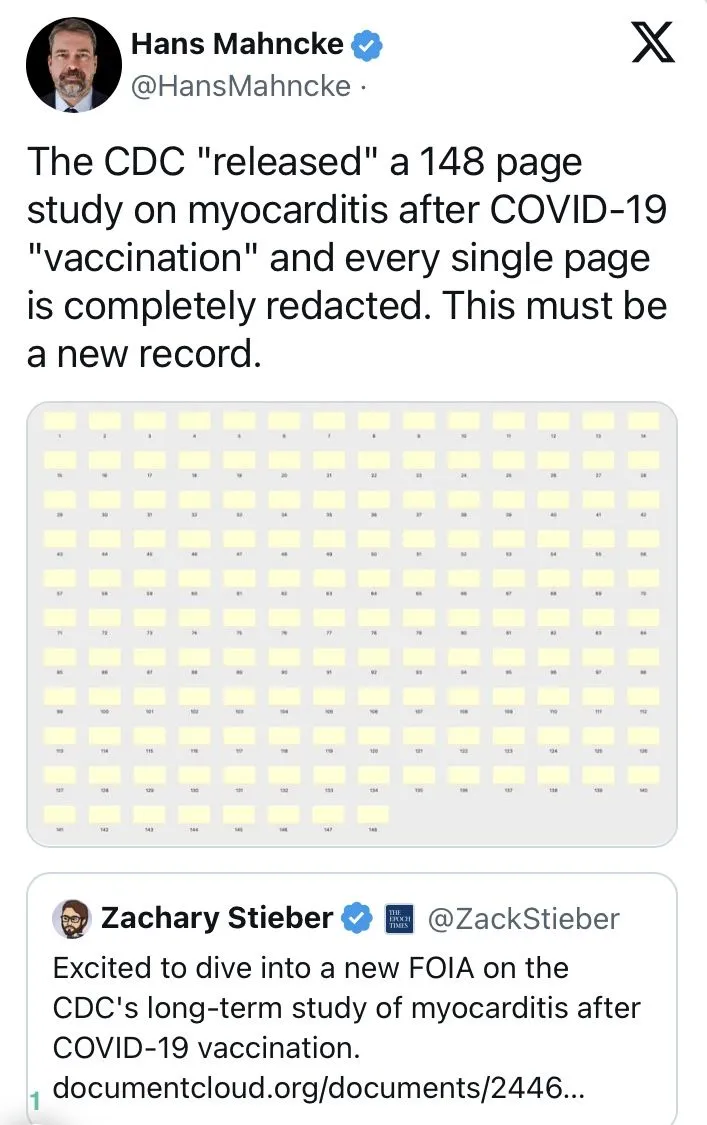The height and width of the screenshot is (1125, 707).
Task: Select redacted page 14 thumbnail
Action: (643, 422)
